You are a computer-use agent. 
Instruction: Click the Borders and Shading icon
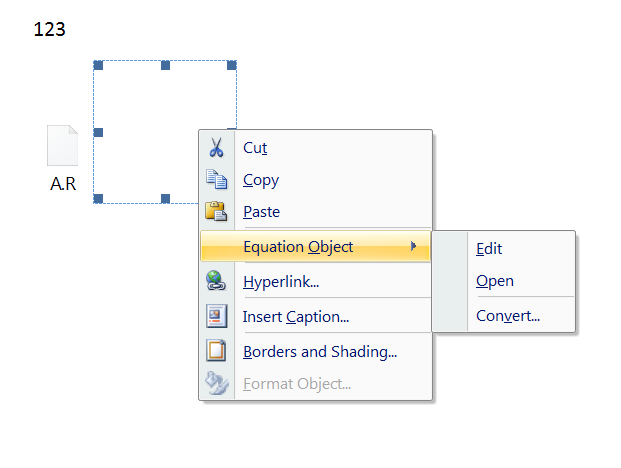coord(216,351)
